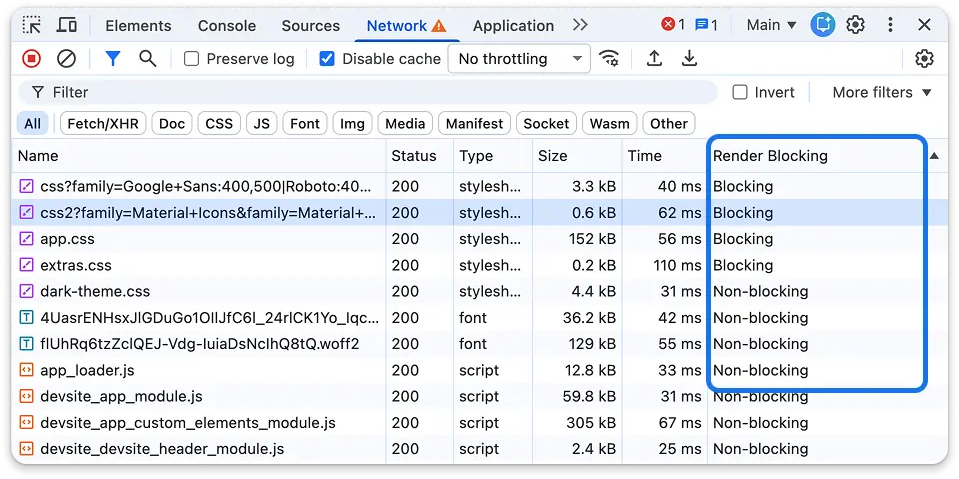Image resolution: width=959 pixels, height=479 pixels.
Task: Open DevTools settings gear in the top bar
Action: tap(855, 25)
